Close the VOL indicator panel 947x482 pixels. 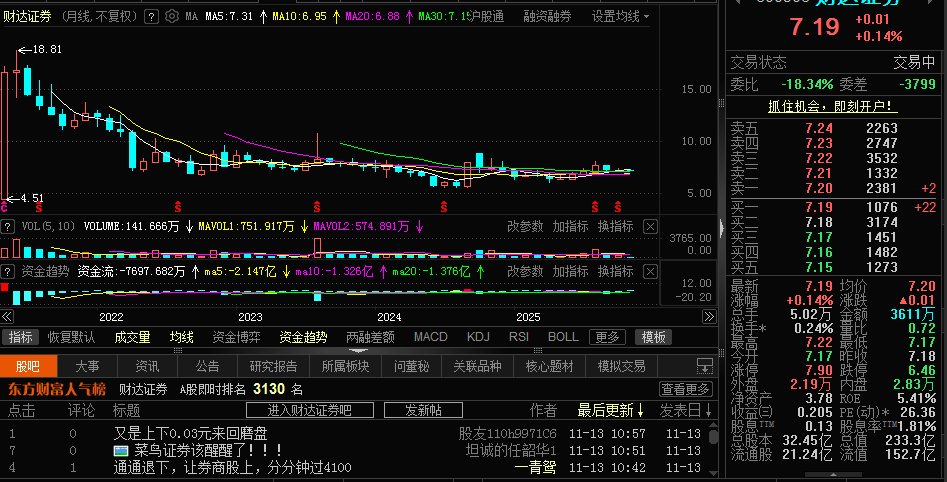[x=650, y=227]
